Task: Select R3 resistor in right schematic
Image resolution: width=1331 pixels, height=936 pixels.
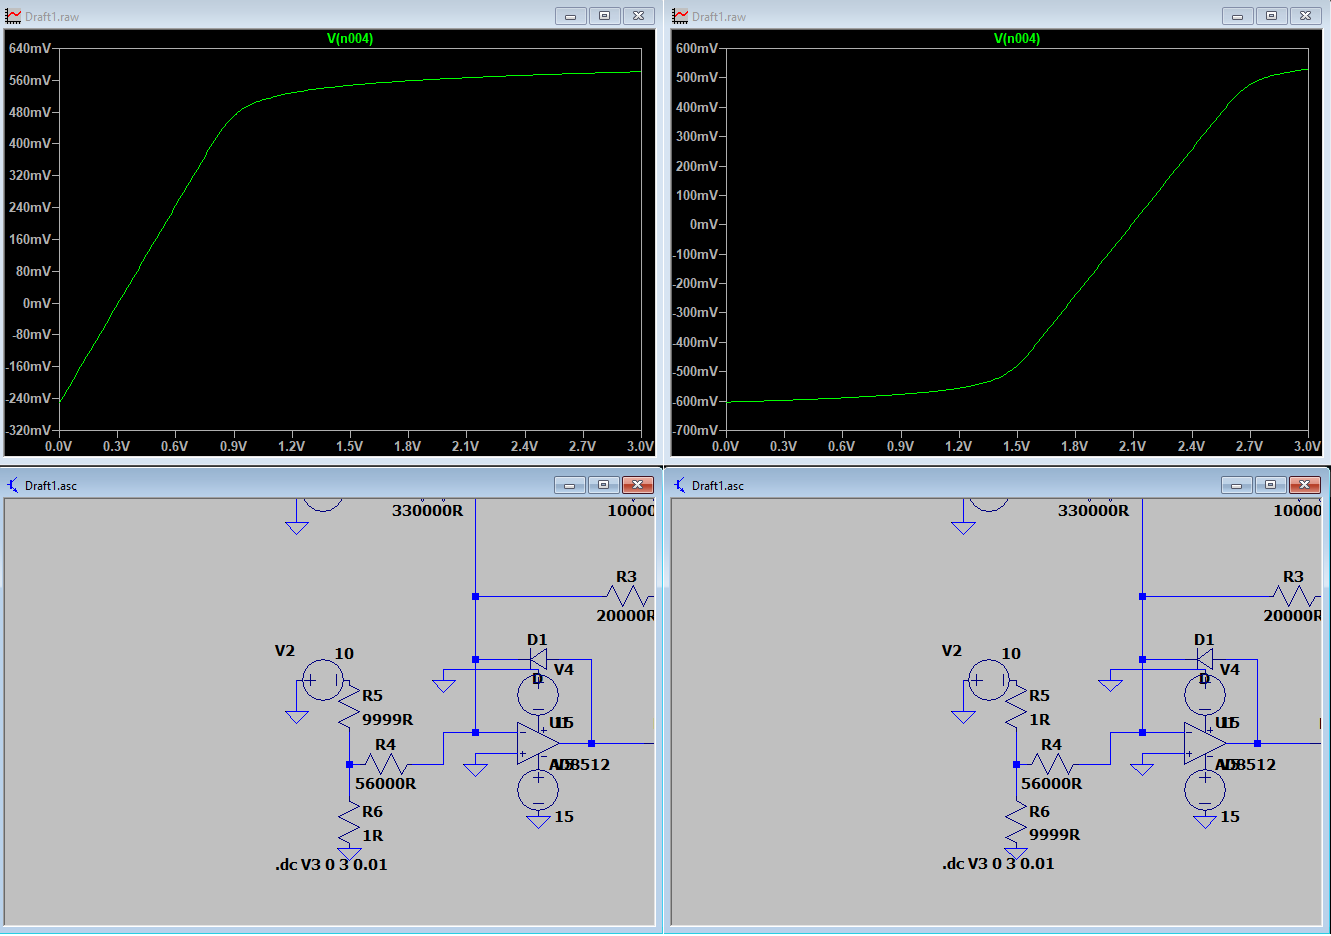Action: tap(1295, 596)
